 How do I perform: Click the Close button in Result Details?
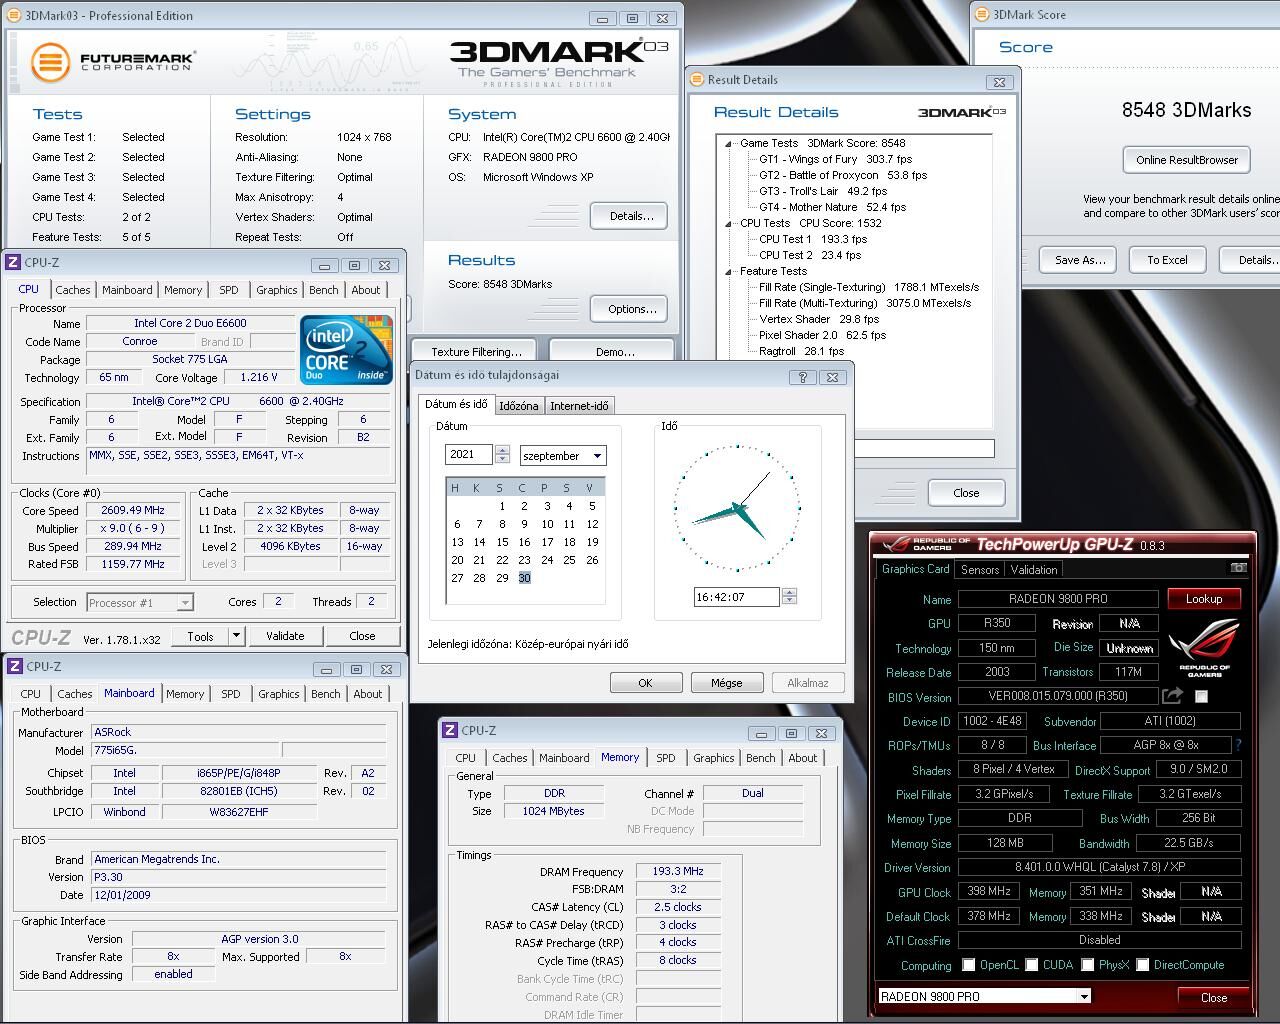click(x=966, y=492)
